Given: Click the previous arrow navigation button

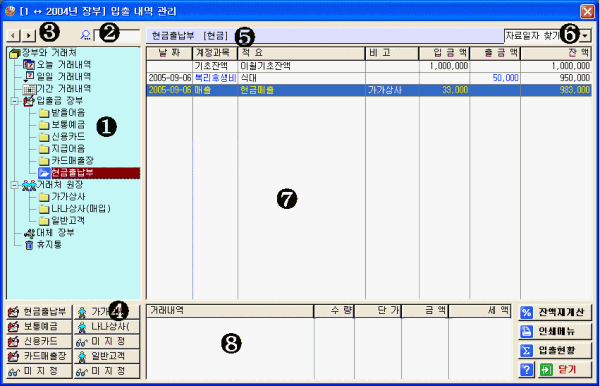Looking at the screenshot, I should point(13,36).
